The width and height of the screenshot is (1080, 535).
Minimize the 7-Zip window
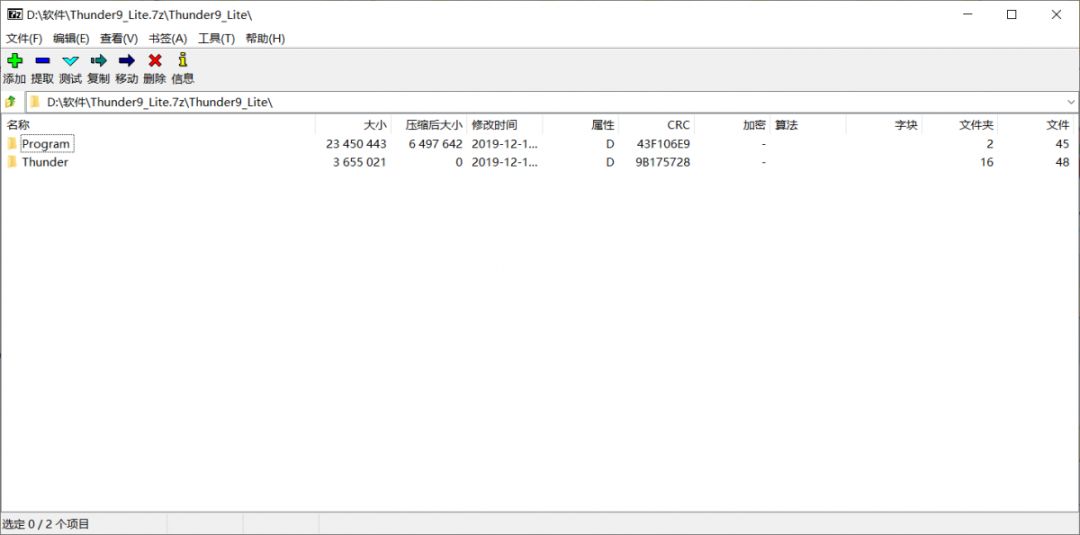[x=966, y=14]
